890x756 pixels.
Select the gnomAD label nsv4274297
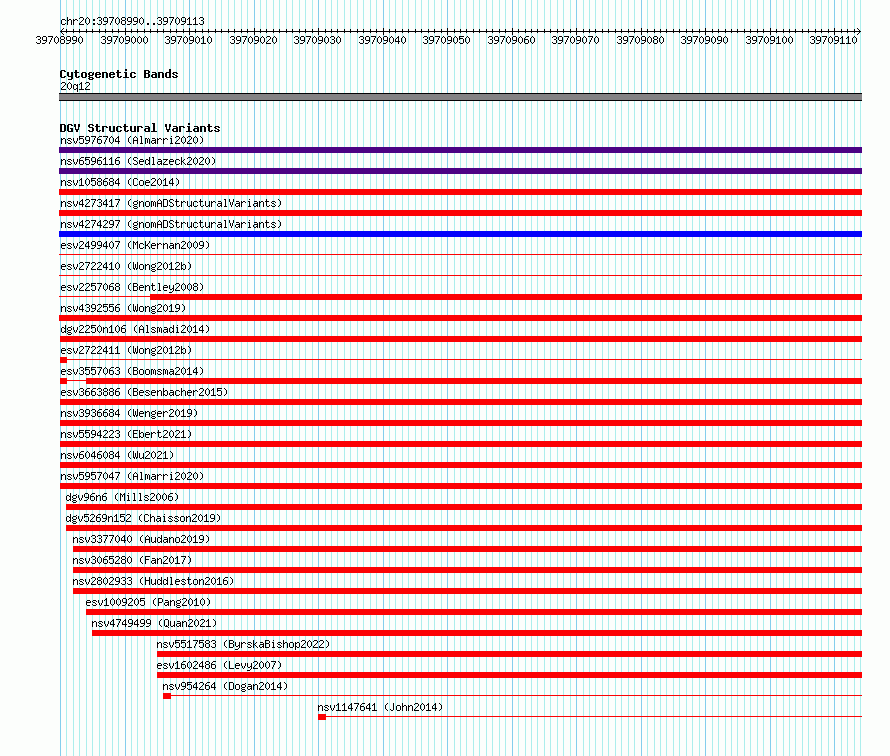[171, 224]
